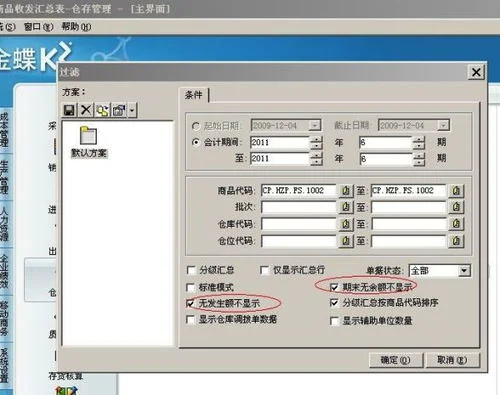Click the save scheme icon
500x395 pixels.
[x=69, y=110]
